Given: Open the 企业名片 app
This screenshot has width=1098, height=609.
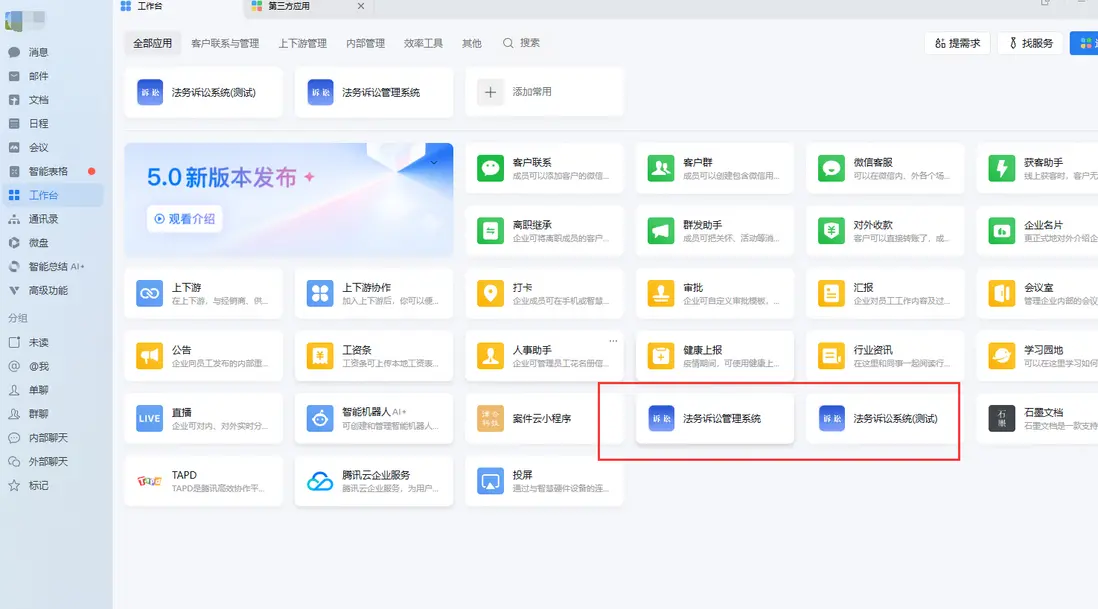Looking at the screenshot, I should pos(1037,231).
